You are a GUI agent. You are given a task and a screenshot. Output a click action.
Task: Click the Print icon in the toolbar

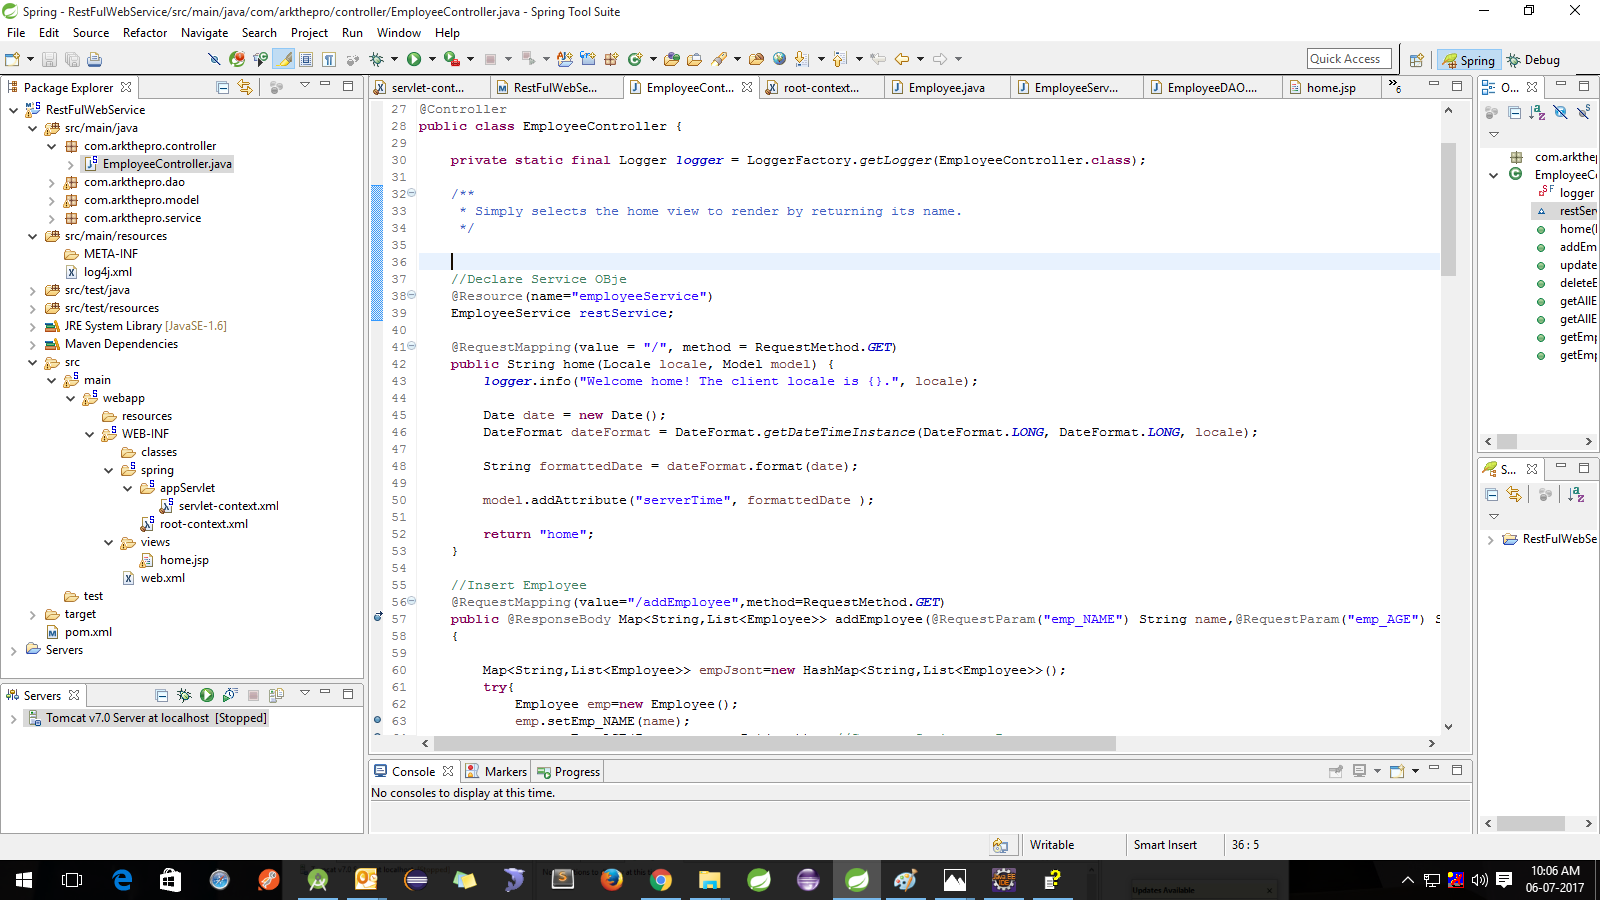(93, 59)
